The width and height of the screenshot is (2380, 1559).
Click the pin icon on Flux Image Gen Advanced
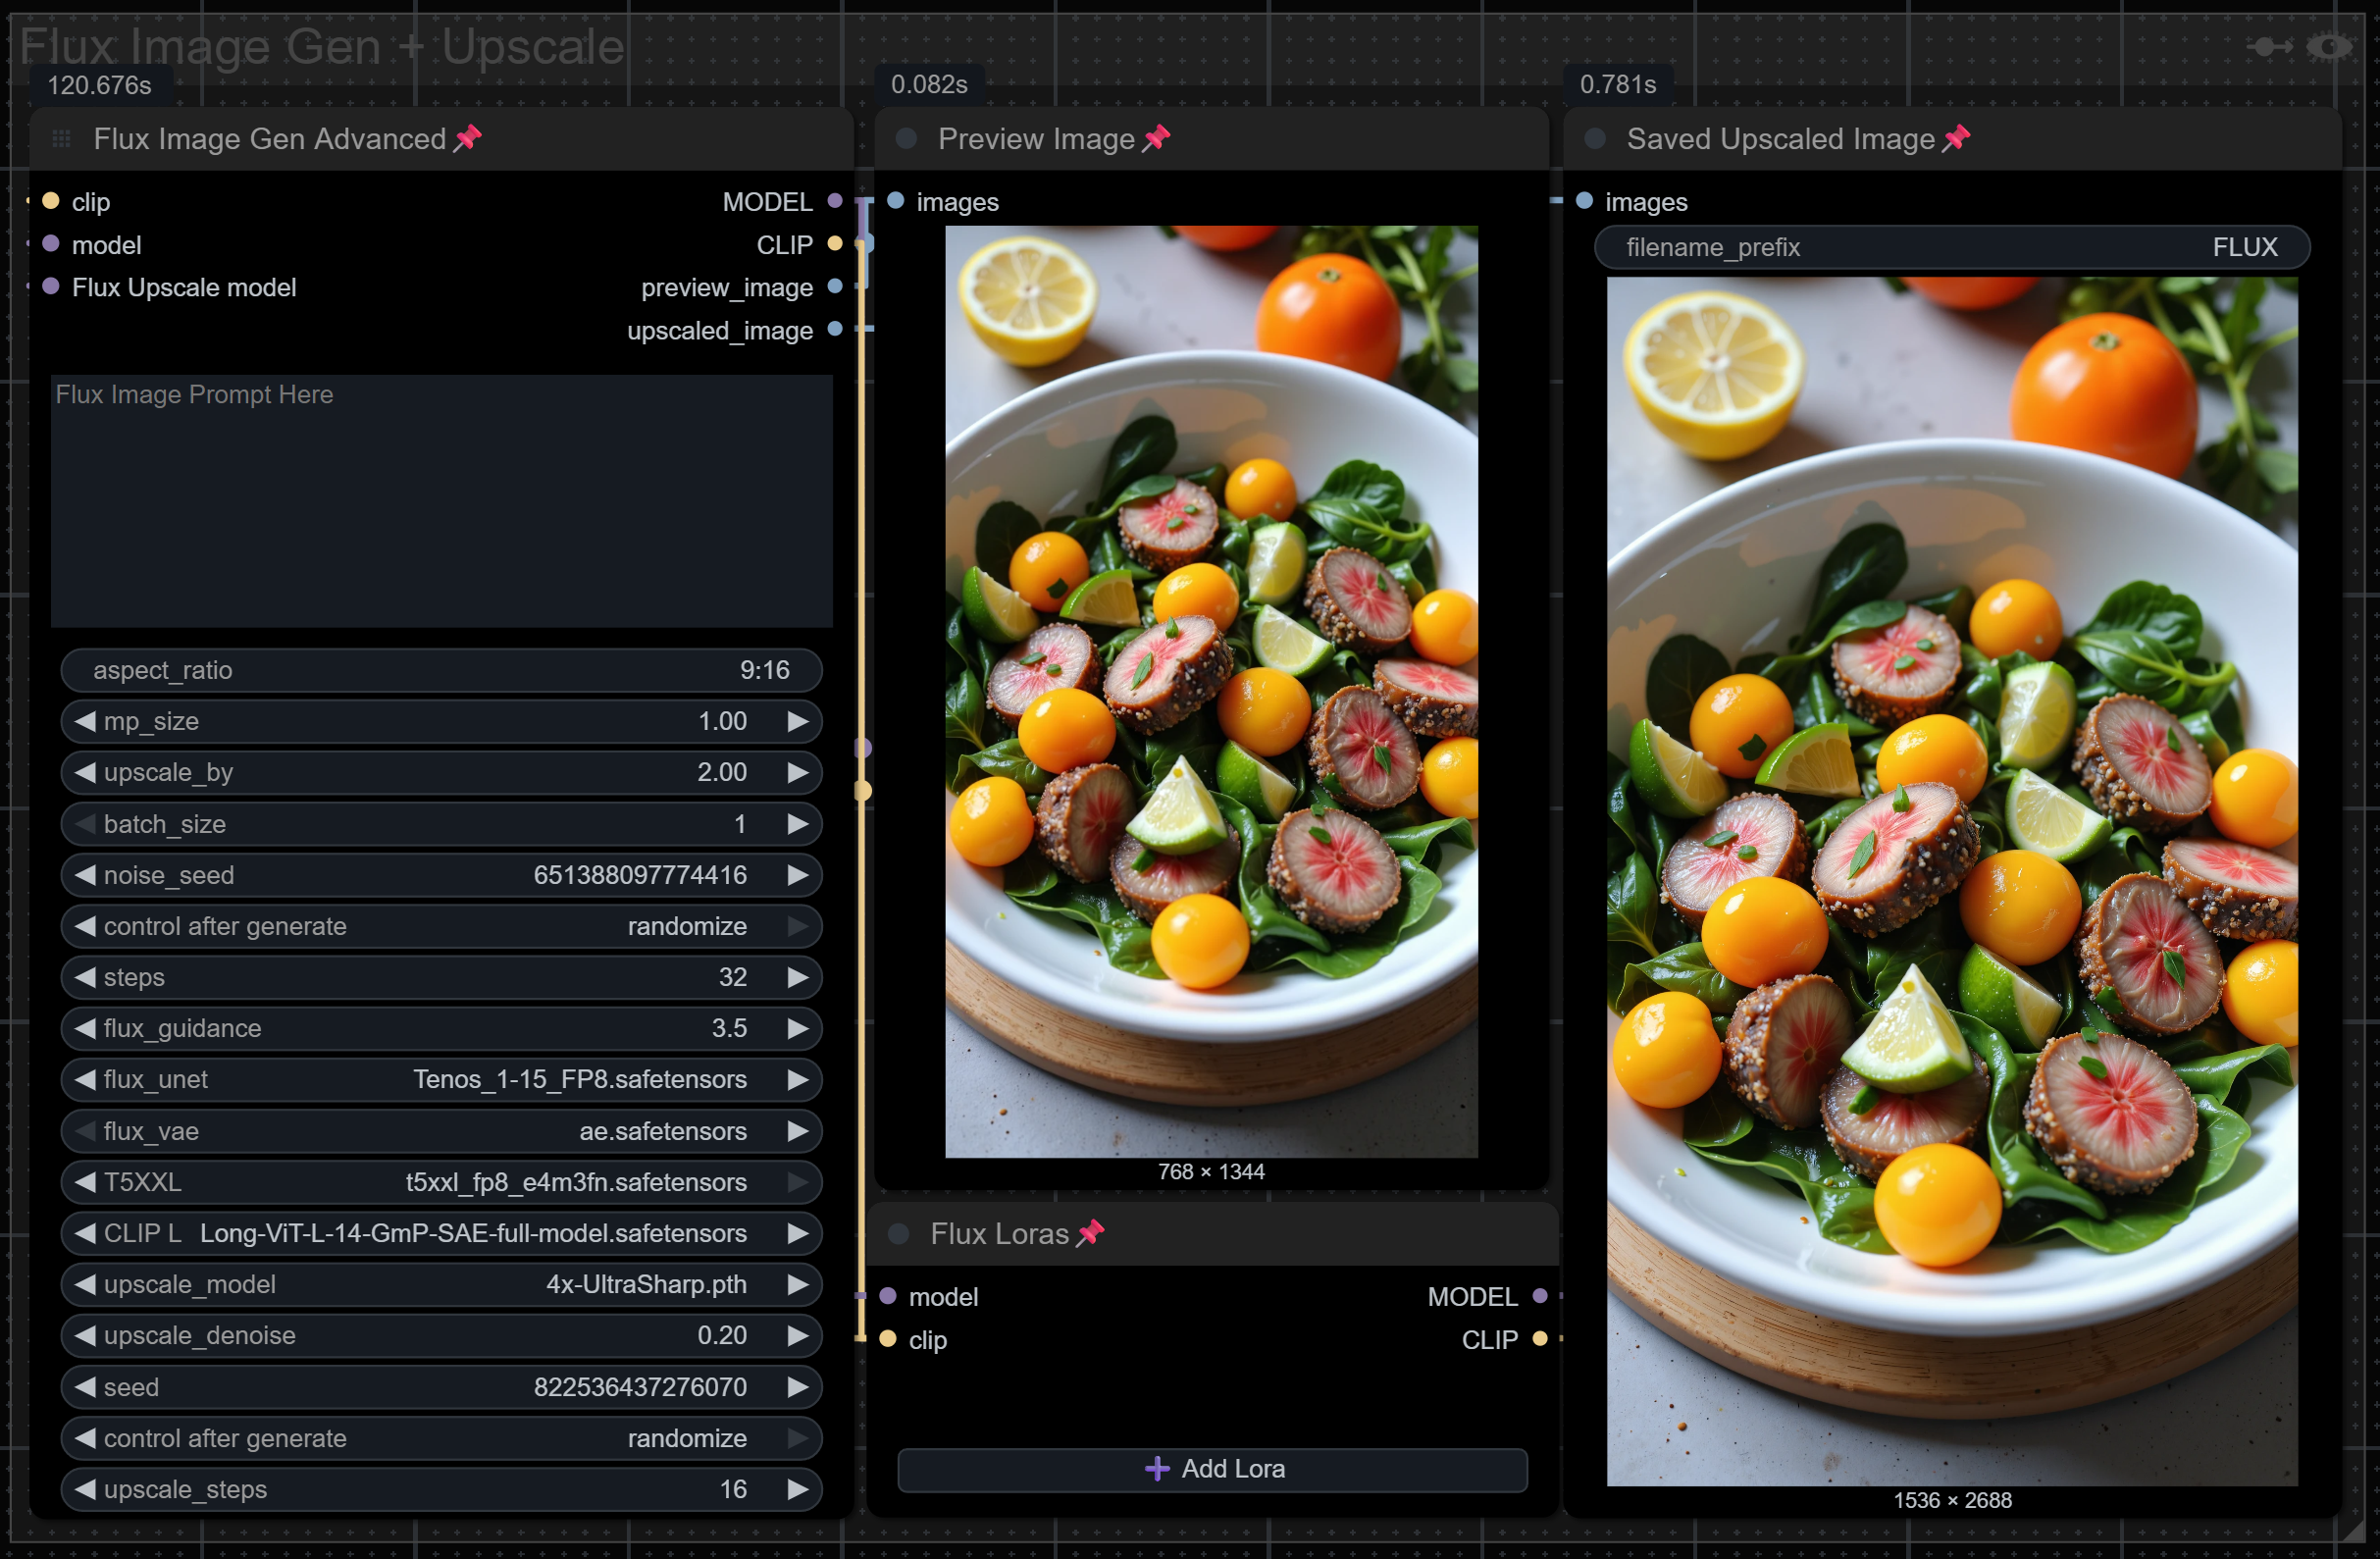(x=467, y=138)
